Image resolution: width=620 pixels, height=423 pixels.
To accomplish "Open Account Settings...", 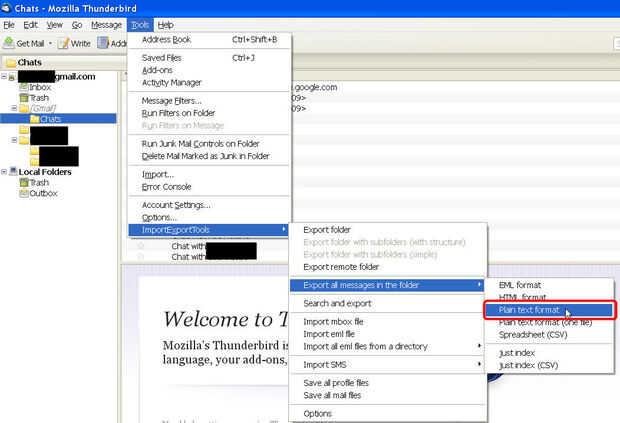I will [210, 205].
